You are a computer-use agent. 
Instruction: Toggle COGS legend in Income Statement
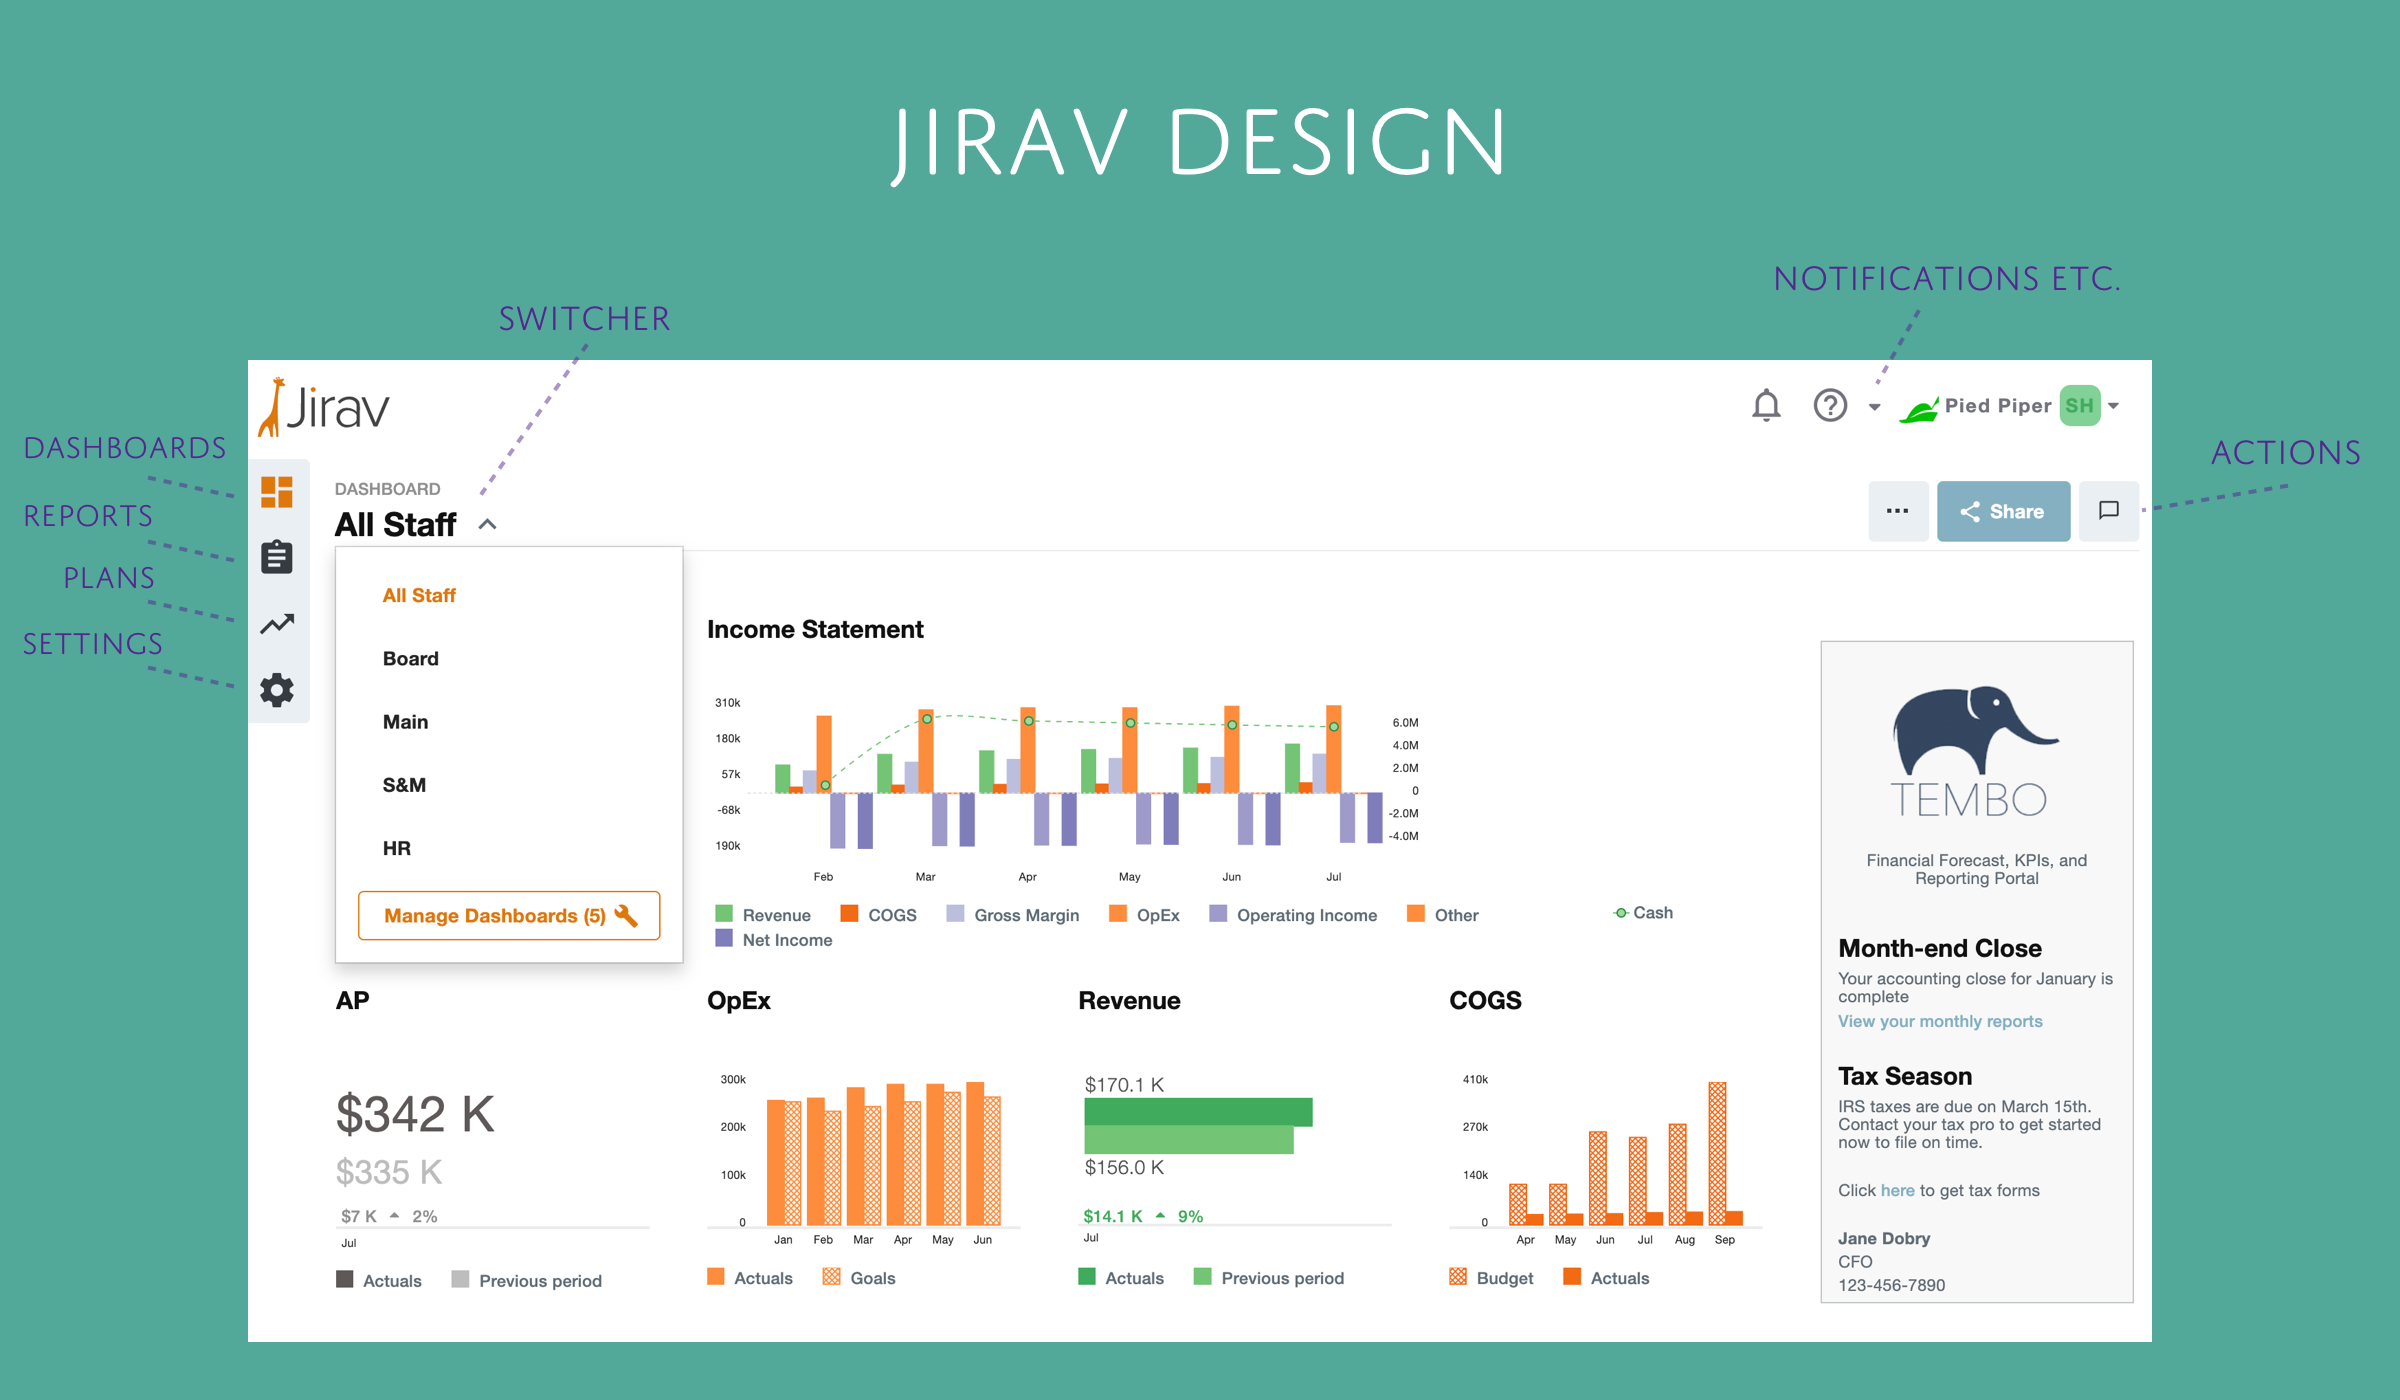pos(878,914)
